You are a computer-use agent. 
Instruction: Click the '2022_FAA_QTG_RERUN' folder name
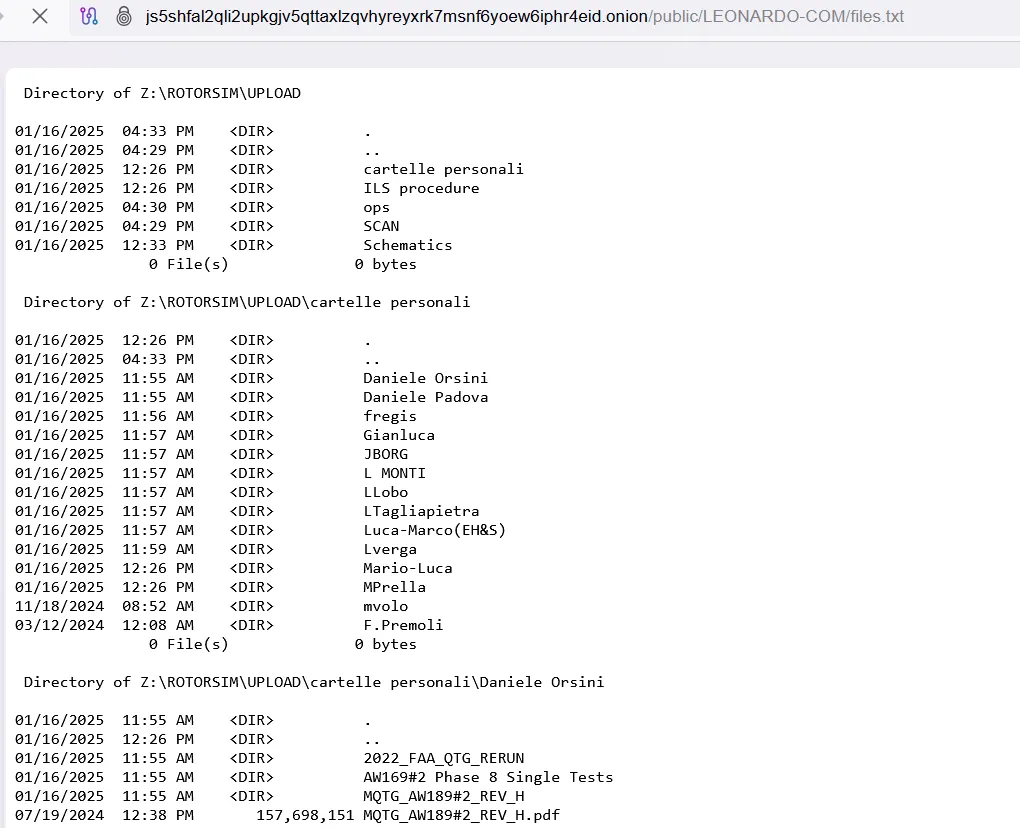coord(444,758)
